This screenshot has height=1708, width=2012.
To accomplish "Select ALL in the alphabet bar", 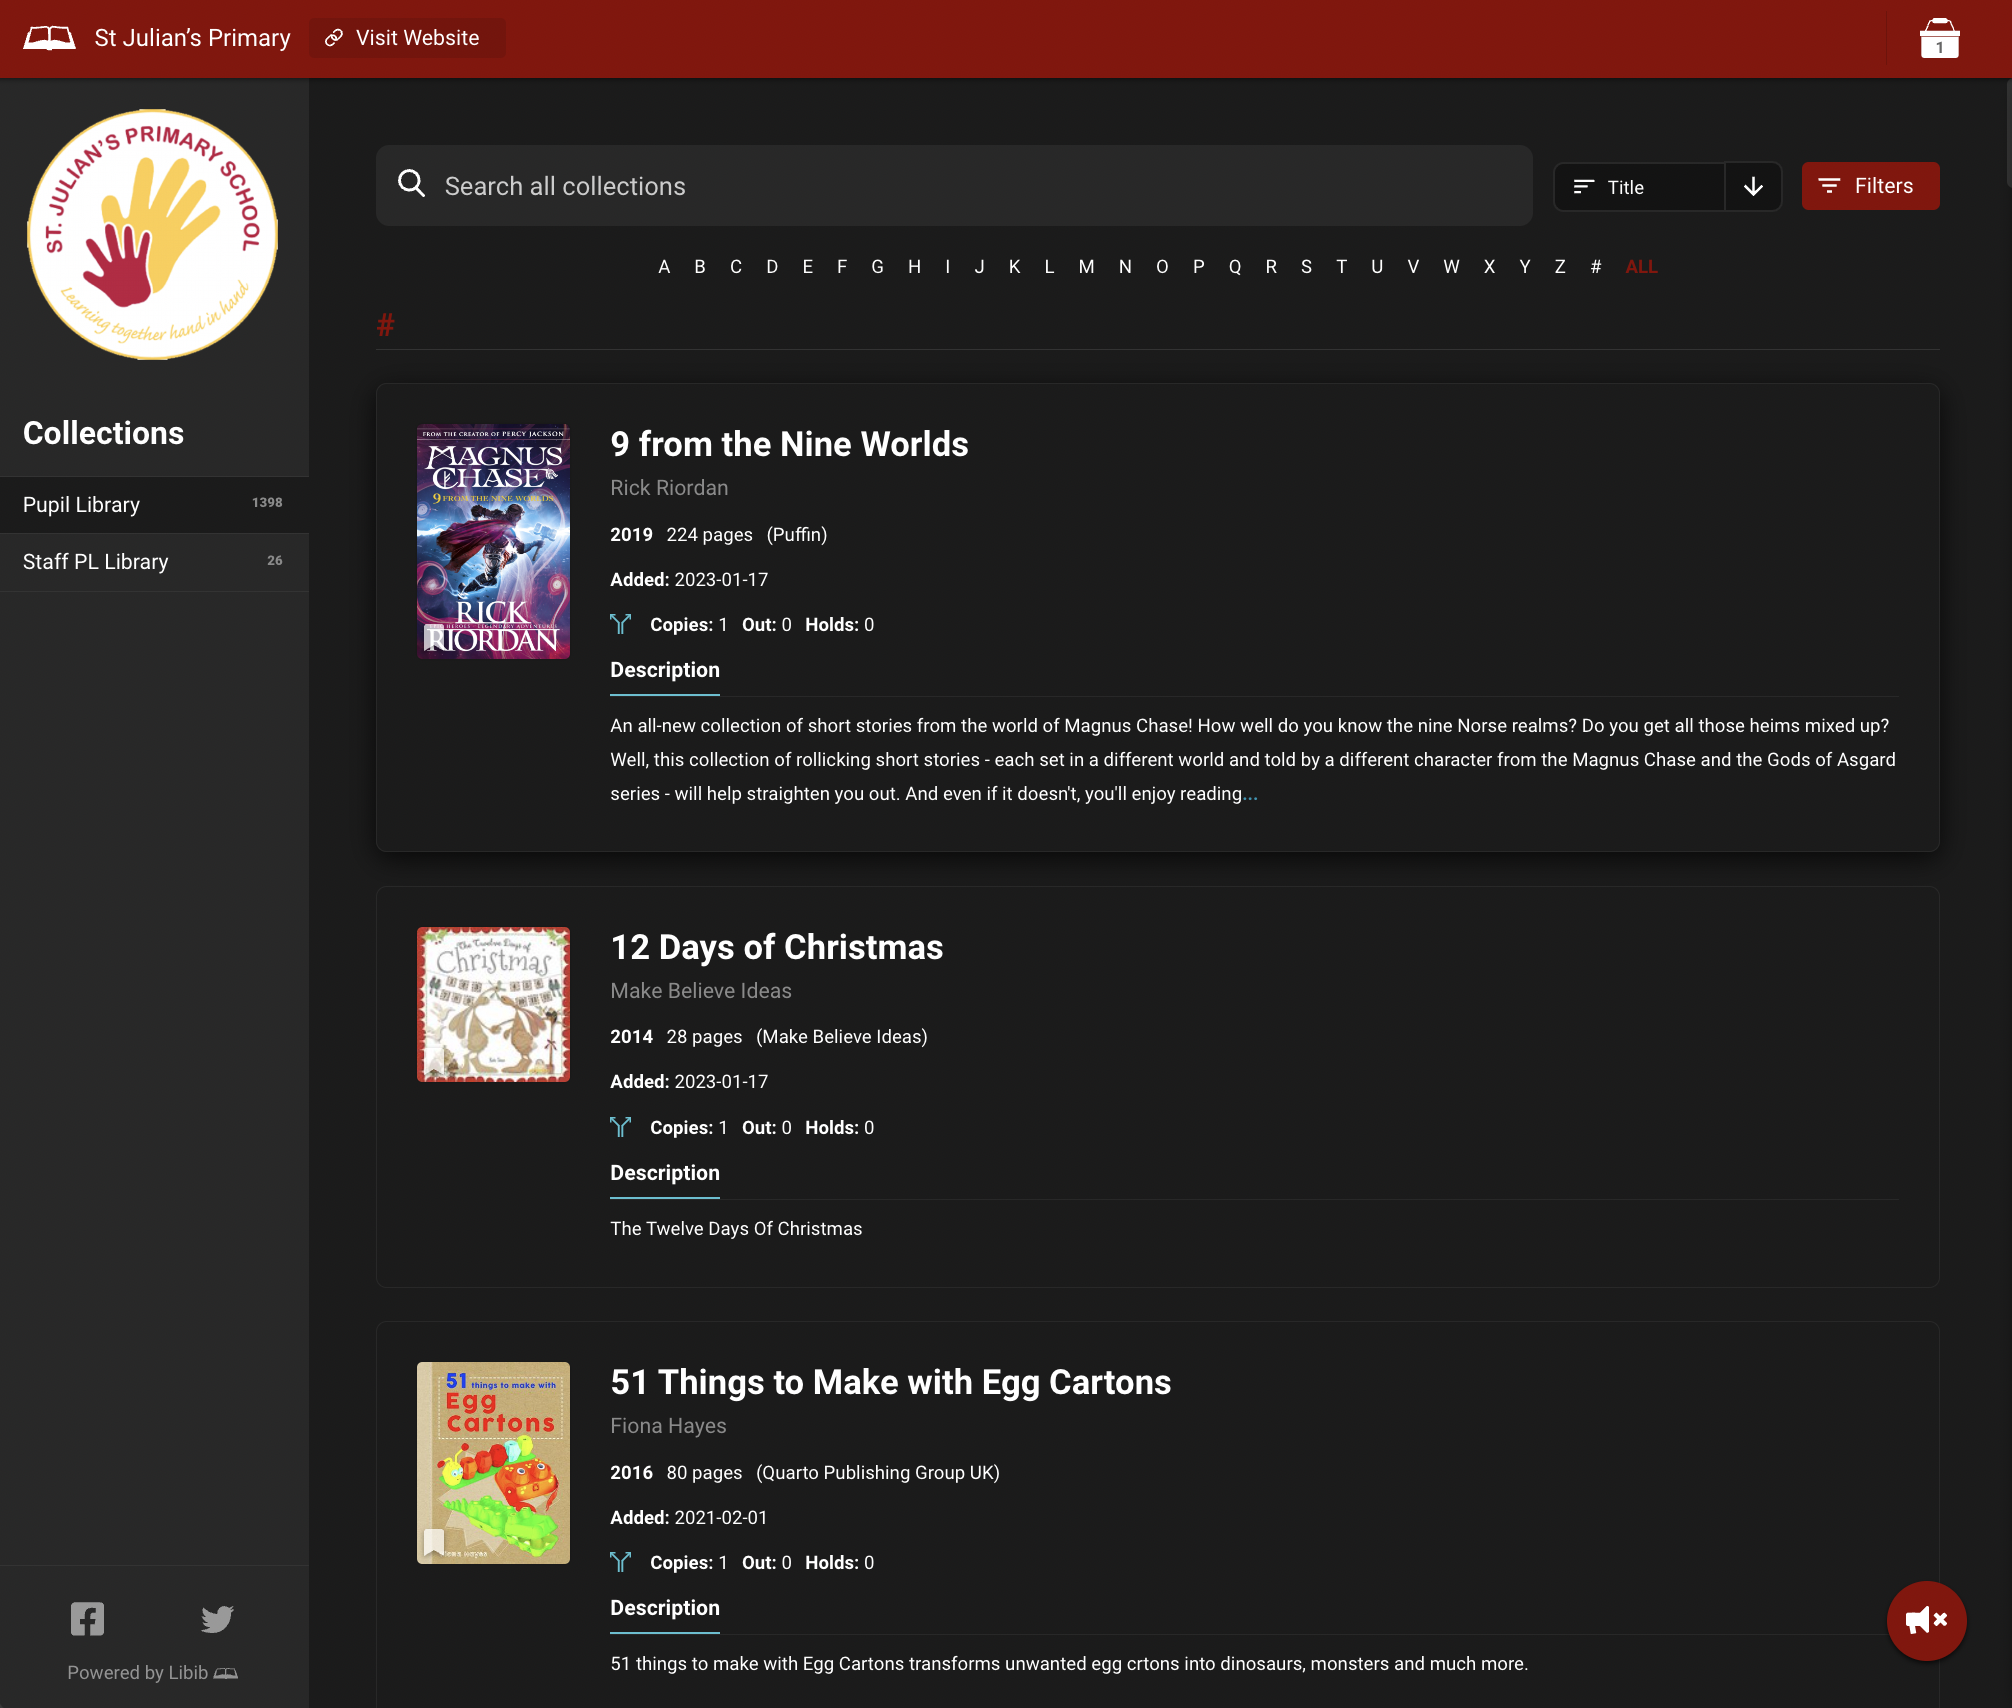I will (1641, 267).
